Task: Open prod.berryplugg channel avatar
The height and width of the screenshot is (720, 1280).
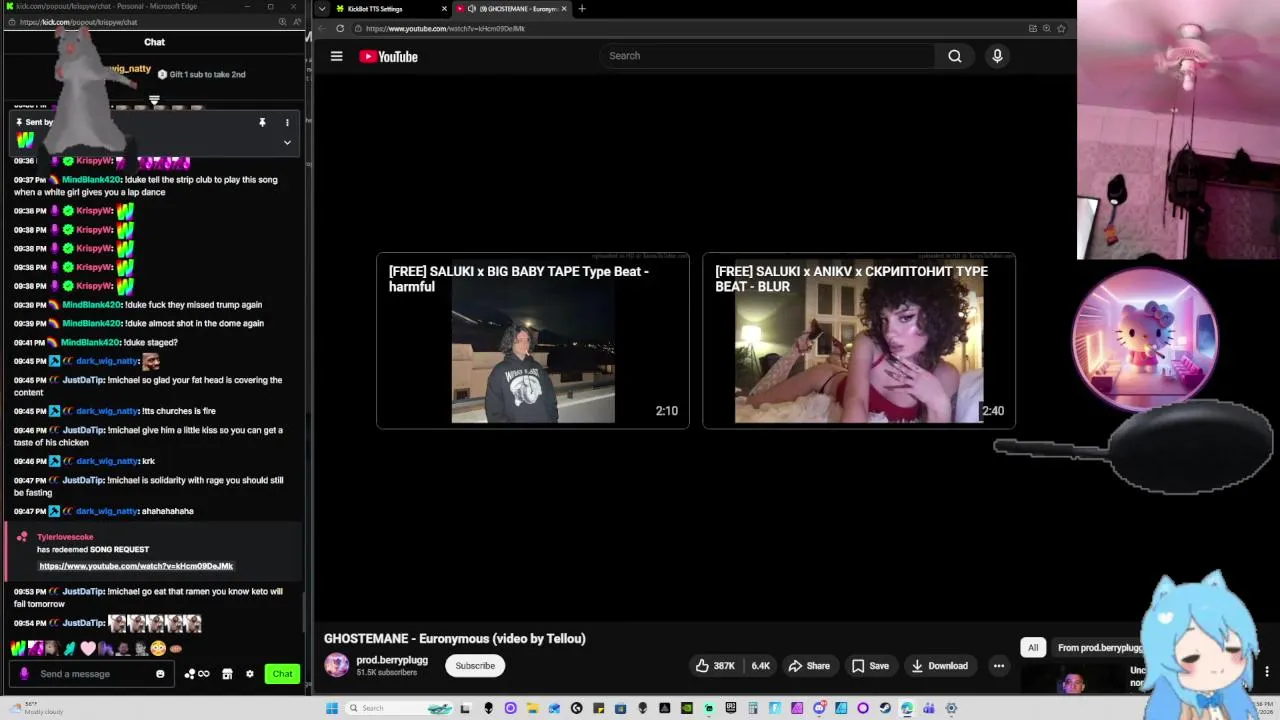Action: pos(337,665)
